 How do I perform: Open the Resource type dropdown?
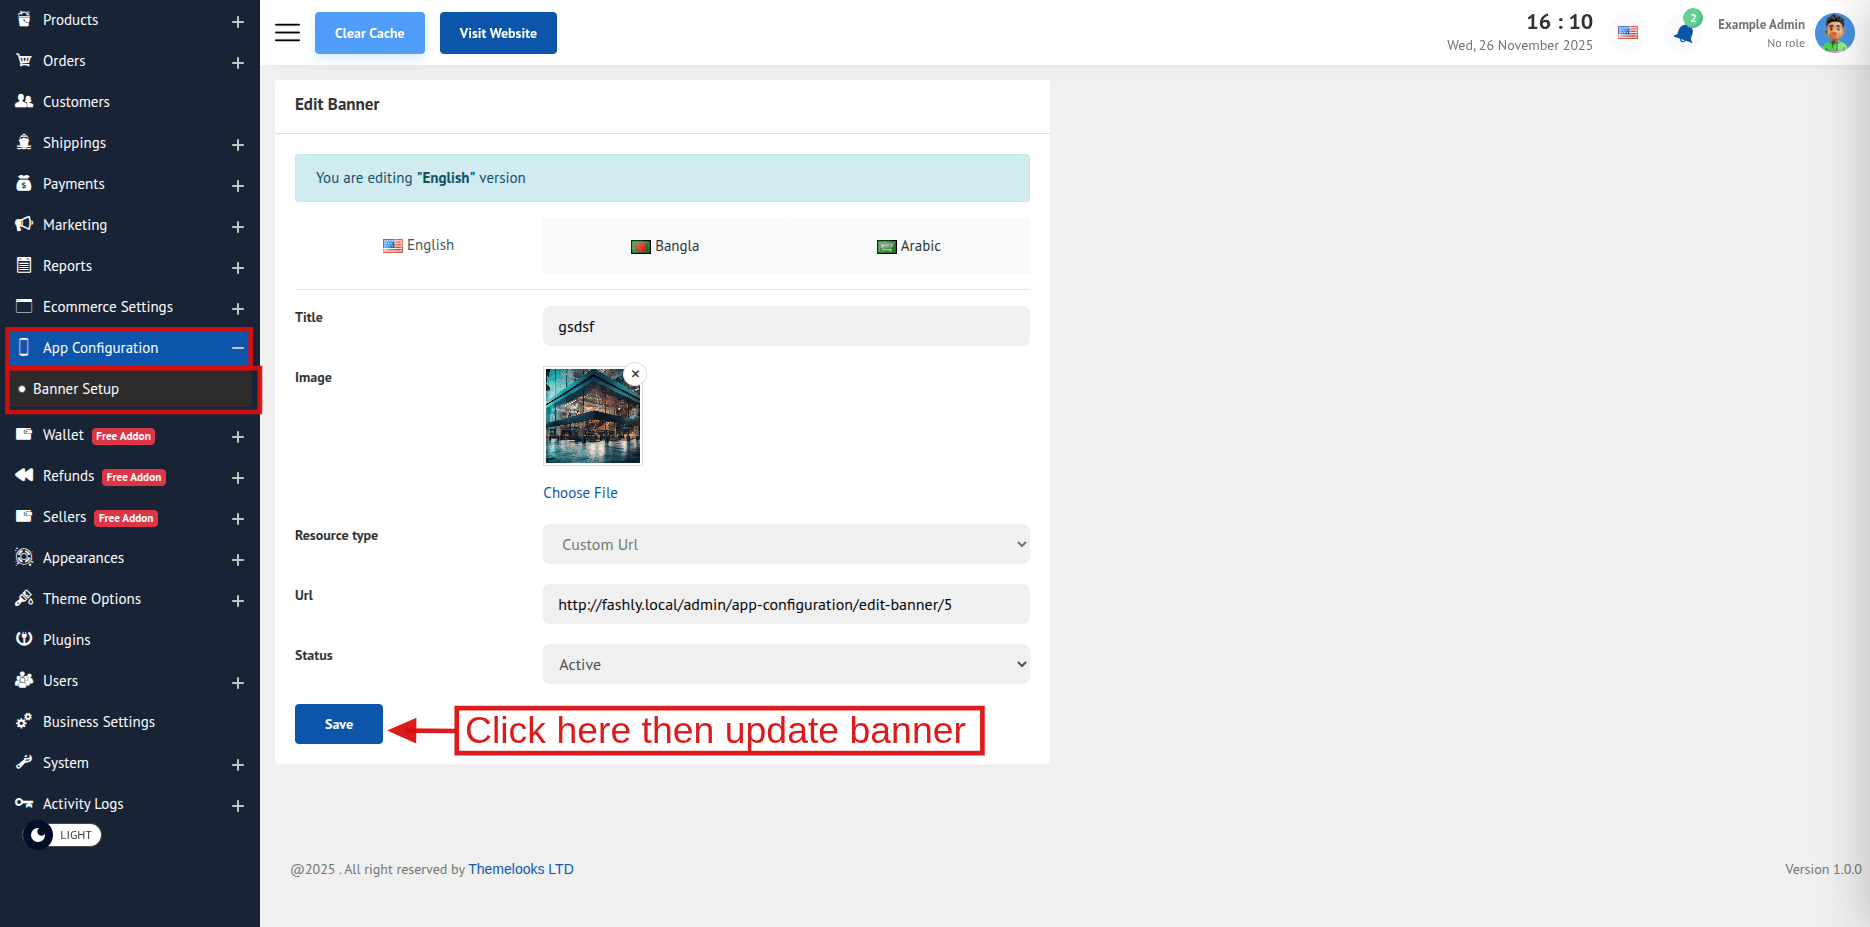pos(786,545)
